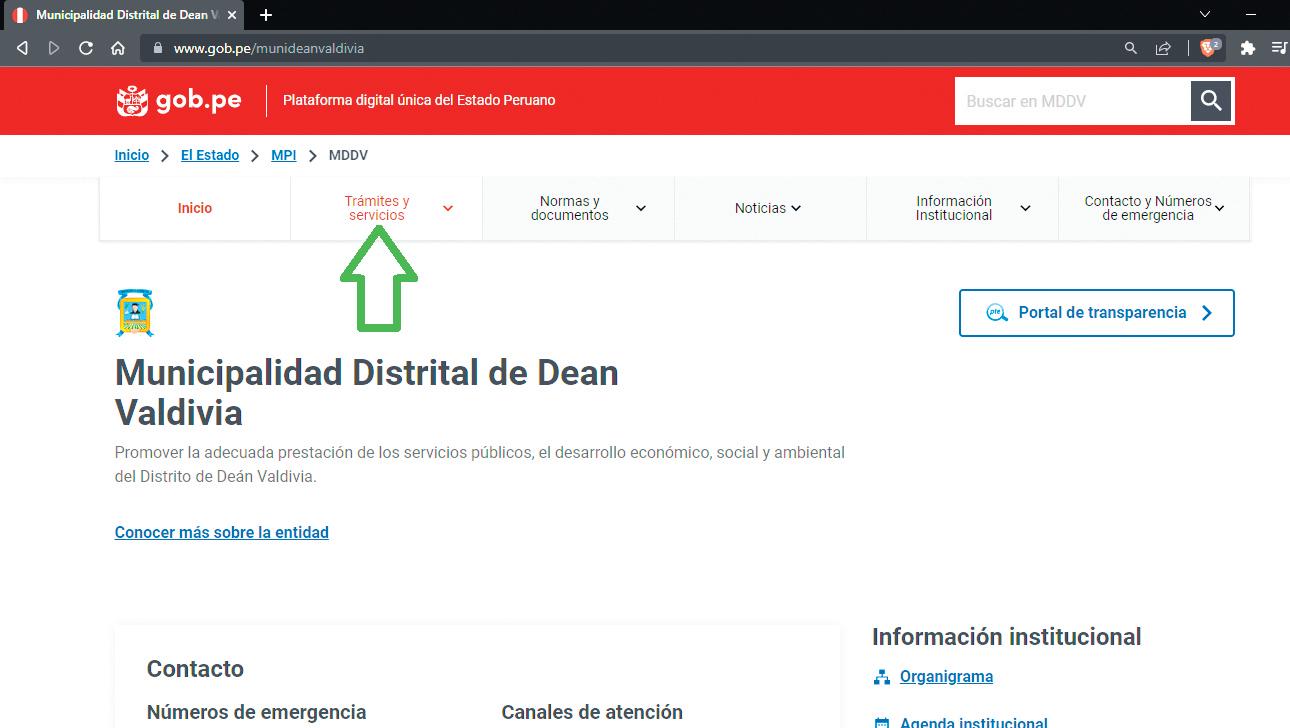The height and width of the screenshot is (728, 1290).
Task: Select the Municipalidad Distrital de Dean Valdivia tab
Action: (124, 15)
